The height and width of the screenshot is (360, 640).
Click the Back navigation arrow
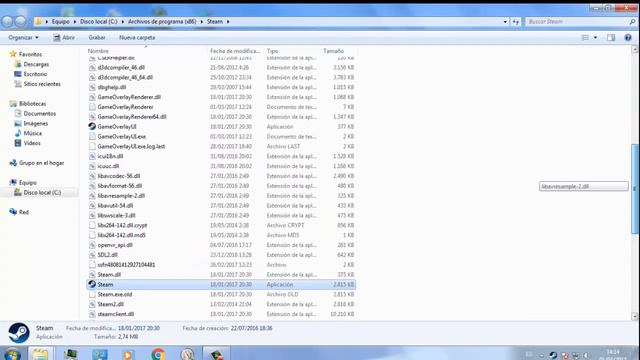tap(7, 21)
